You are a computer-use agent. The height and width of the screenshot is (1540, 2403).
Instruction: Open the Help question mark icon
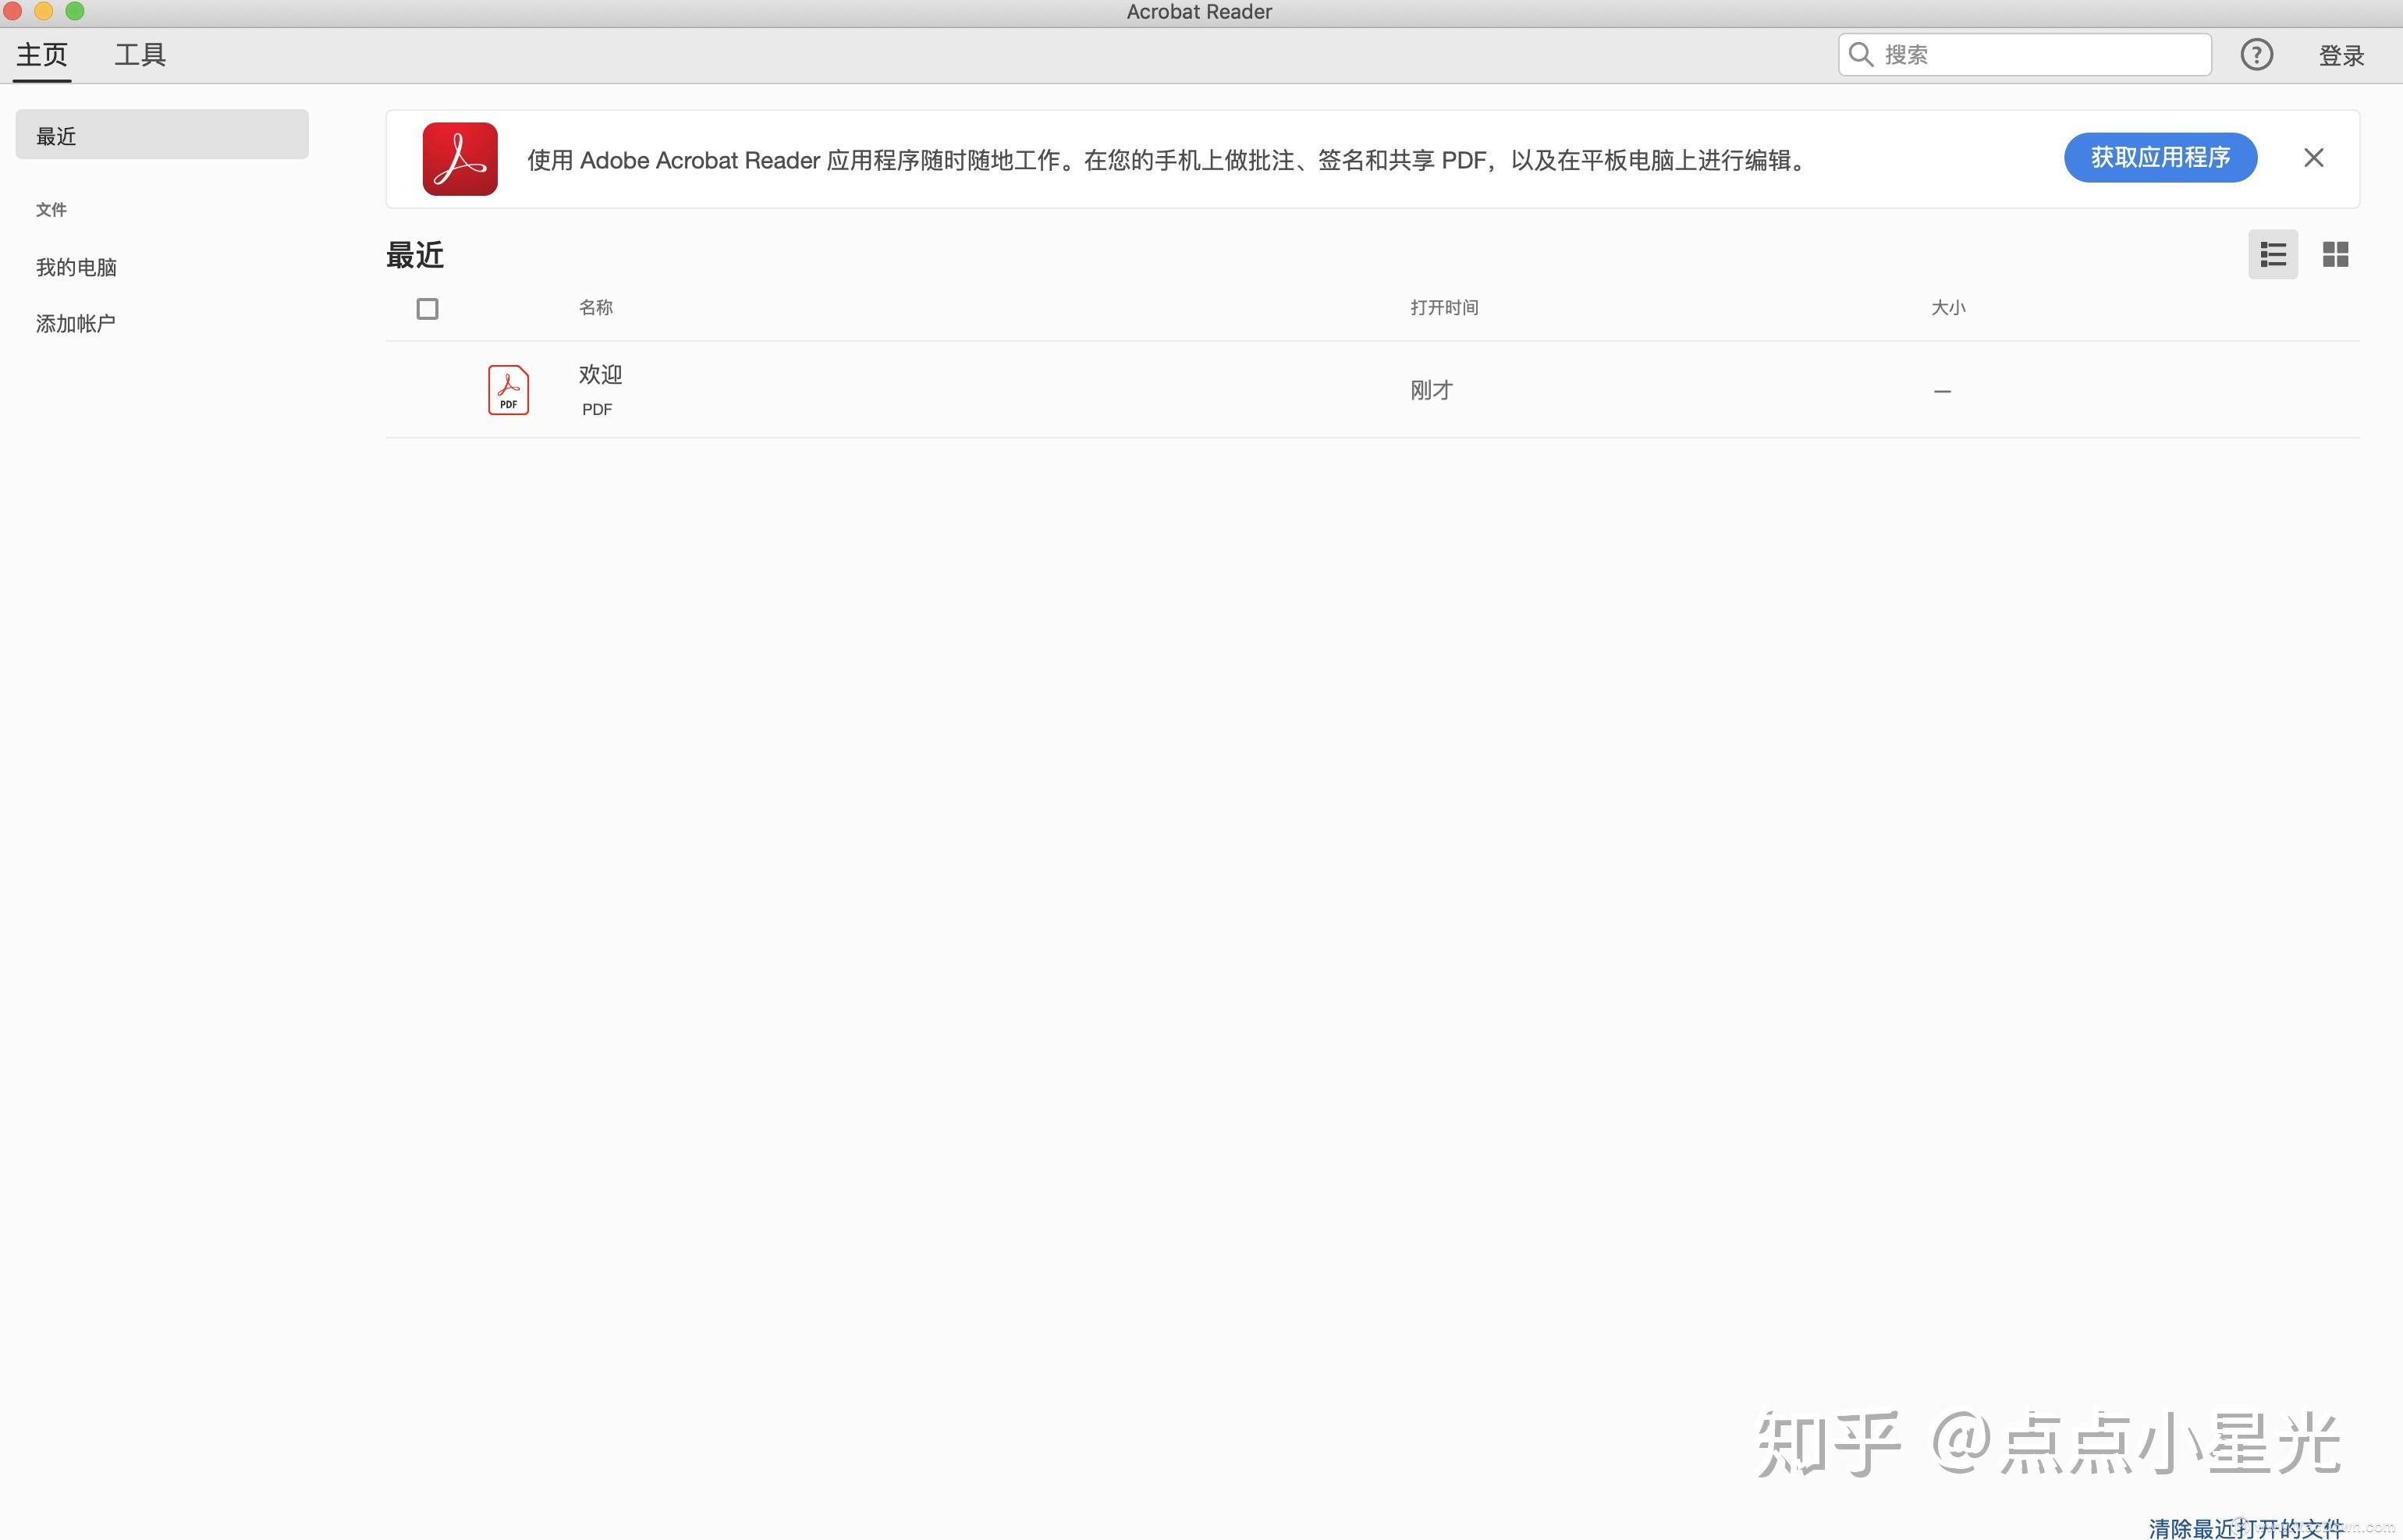click(2256, 55)
